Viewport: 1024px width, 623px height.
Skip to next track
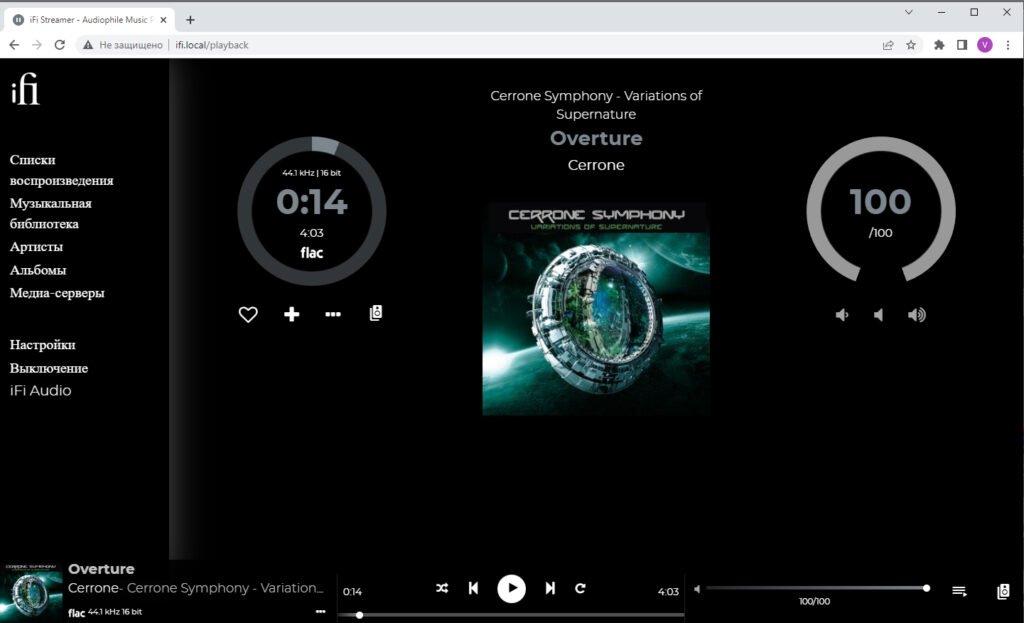[x=550, y=588]
